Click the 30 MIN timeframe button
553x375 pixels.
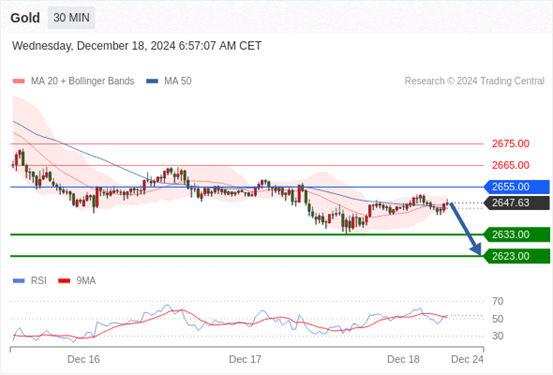(x=71, y=18)
